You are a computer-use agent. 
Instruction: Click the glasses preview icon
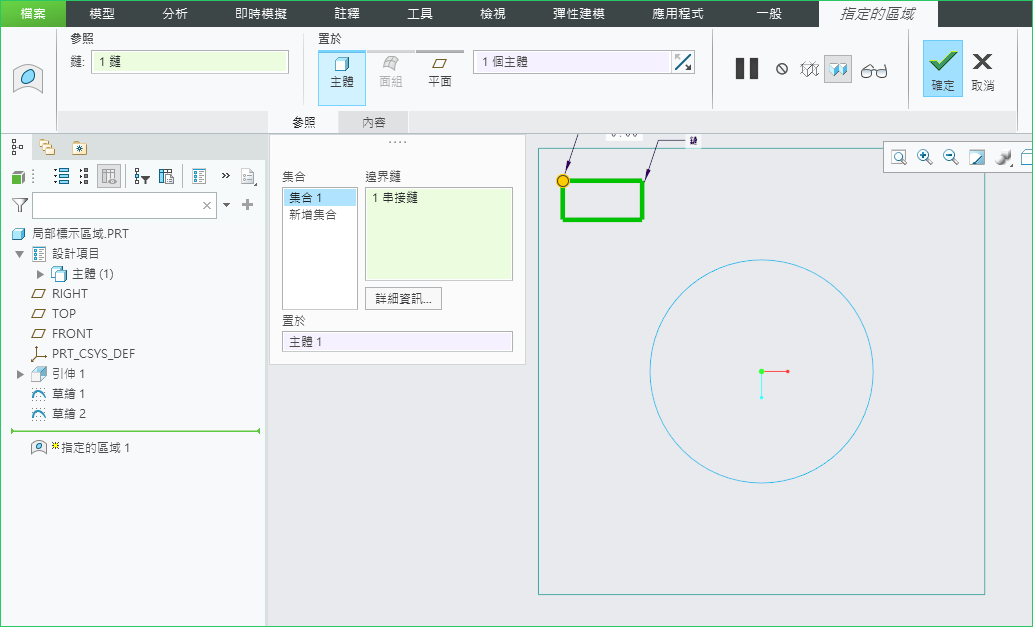tap(874, 70)
